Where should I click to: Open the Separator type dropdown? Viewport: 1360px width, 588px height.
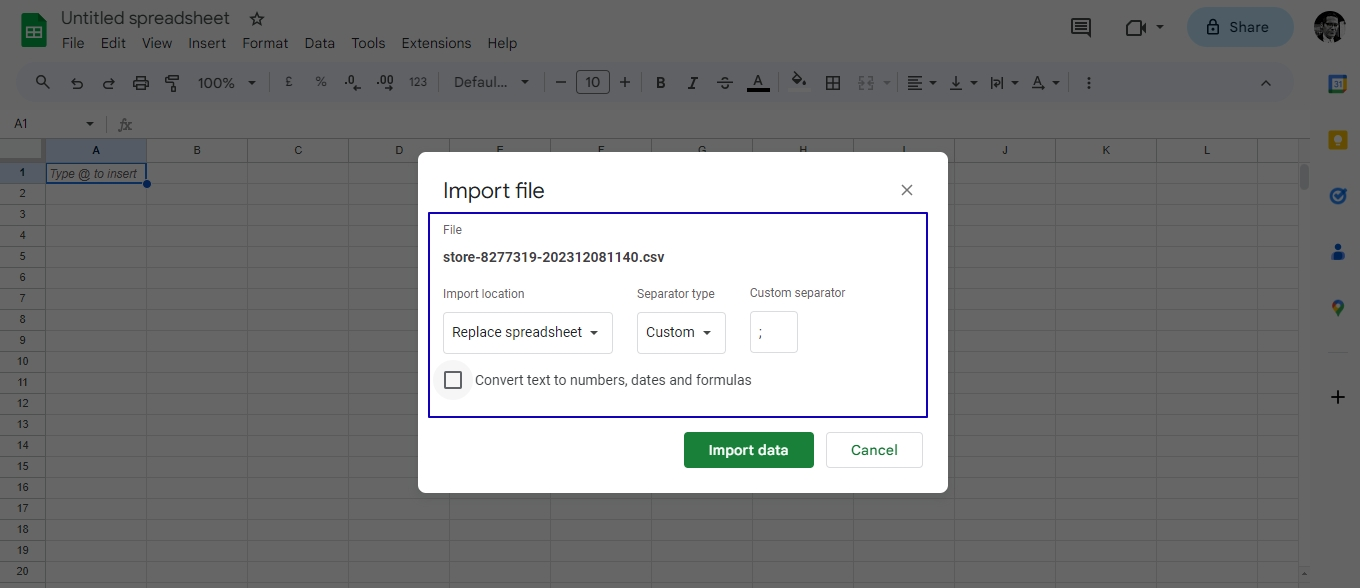[681, 332]
